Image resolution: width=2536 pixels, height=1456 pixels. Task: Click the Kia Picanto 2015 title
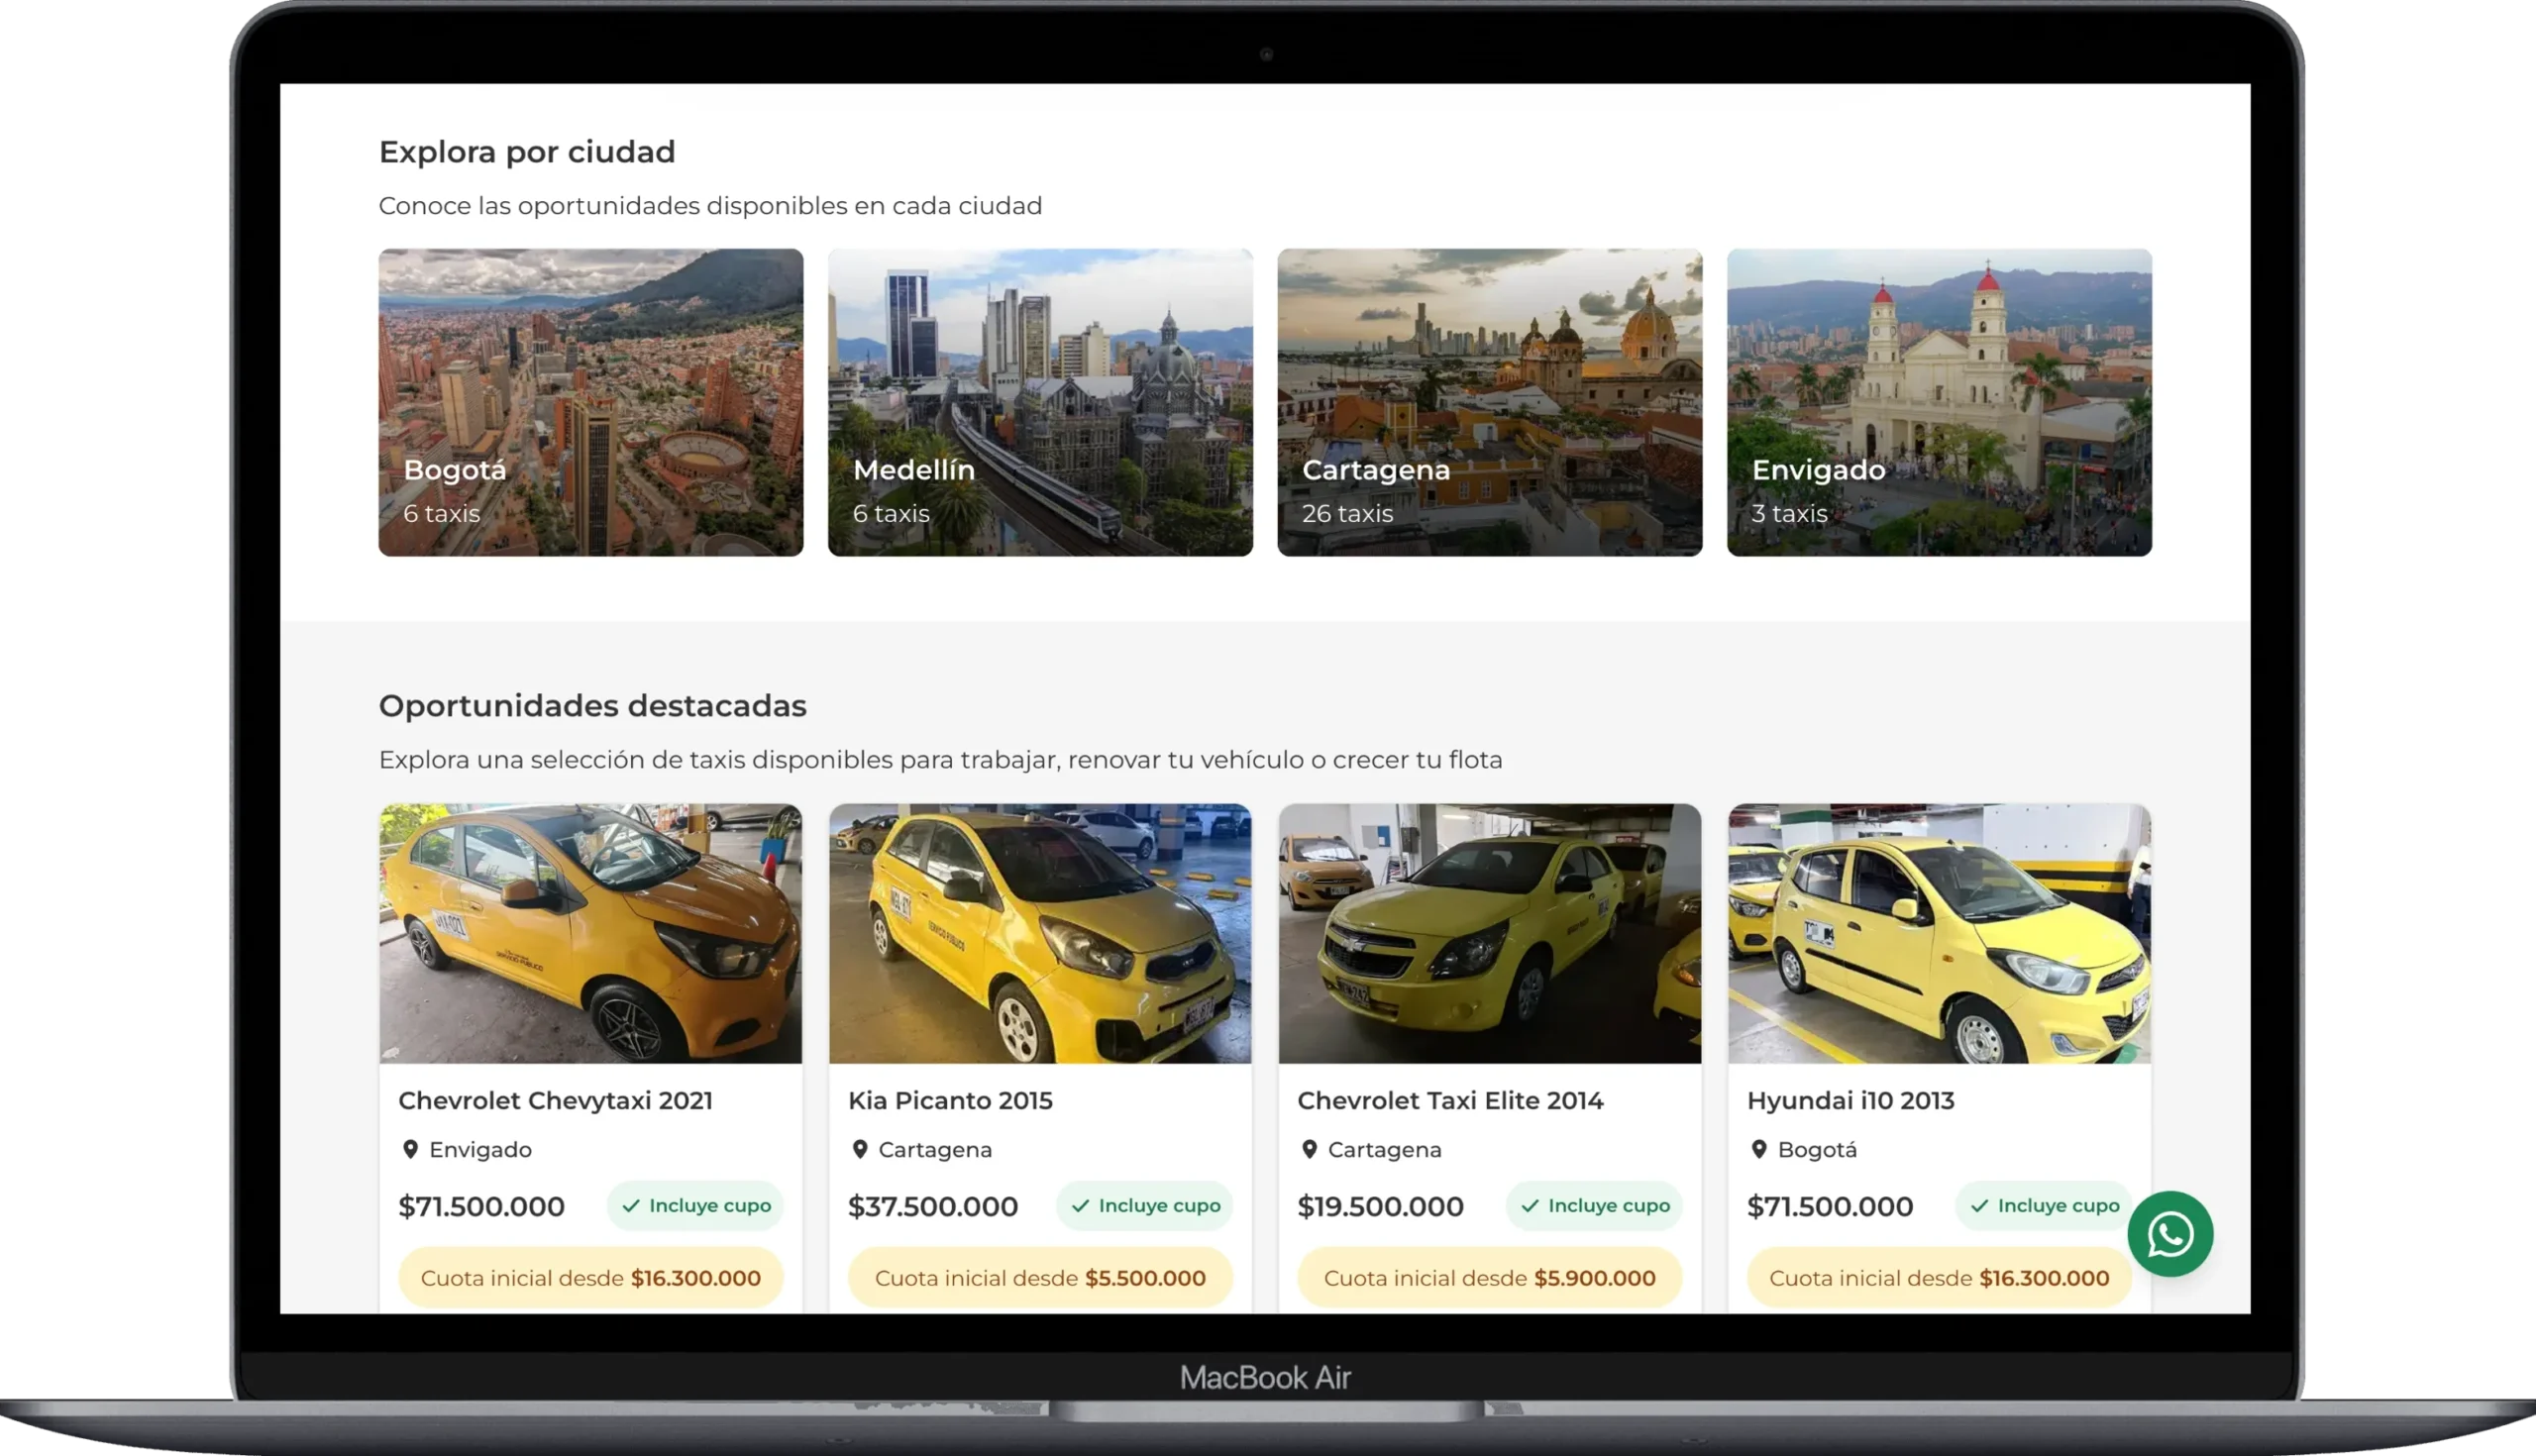click(950, 1100)
